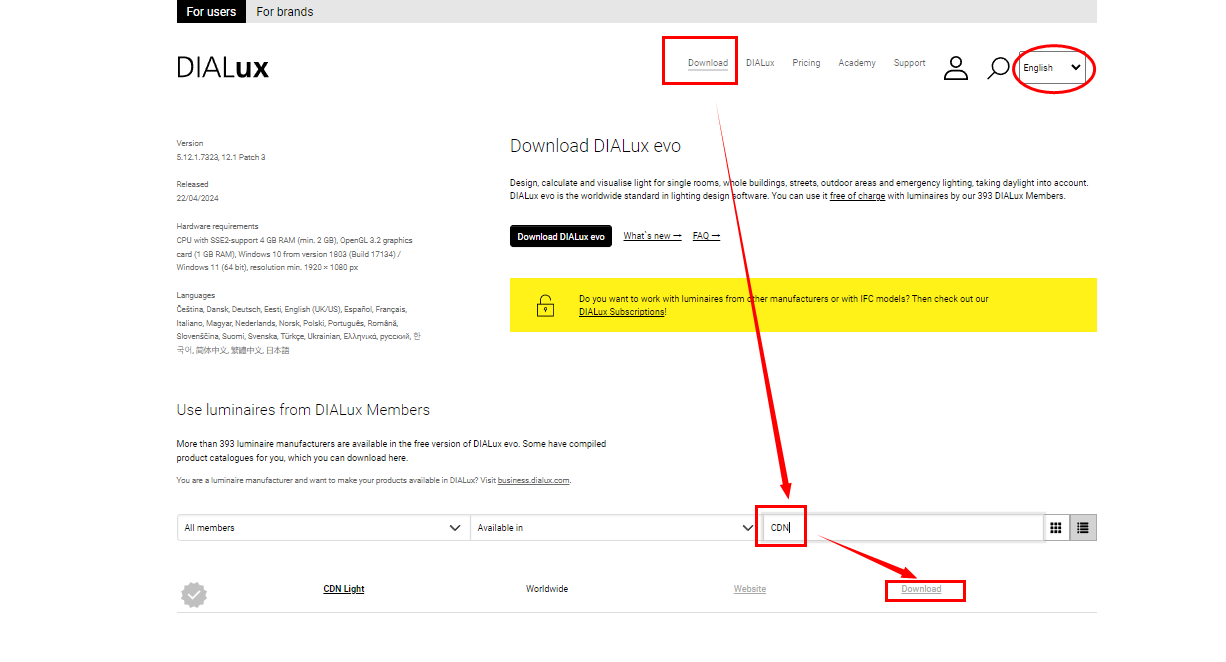Switch to list view icon
The width and height of the screenshot is (1226, 662).
[x=1083, y=527]
